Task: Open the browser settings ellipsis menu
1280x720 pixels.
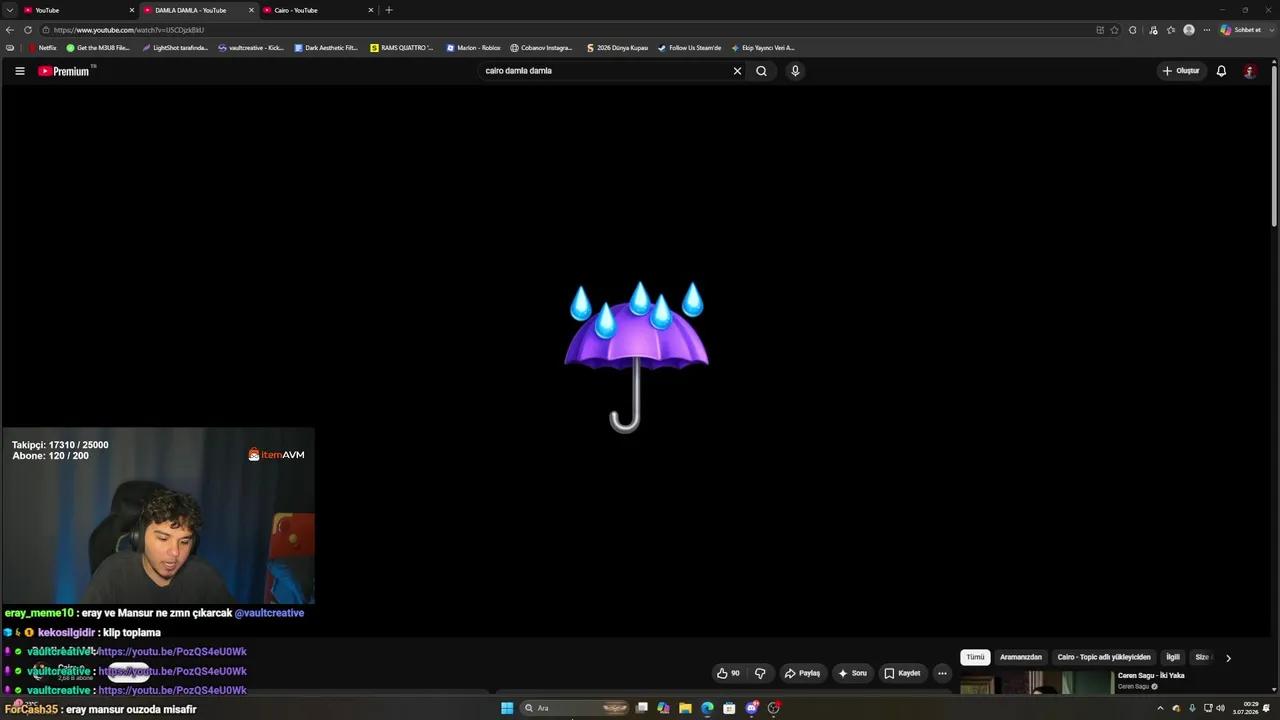Action: (x=1207, y=30)
